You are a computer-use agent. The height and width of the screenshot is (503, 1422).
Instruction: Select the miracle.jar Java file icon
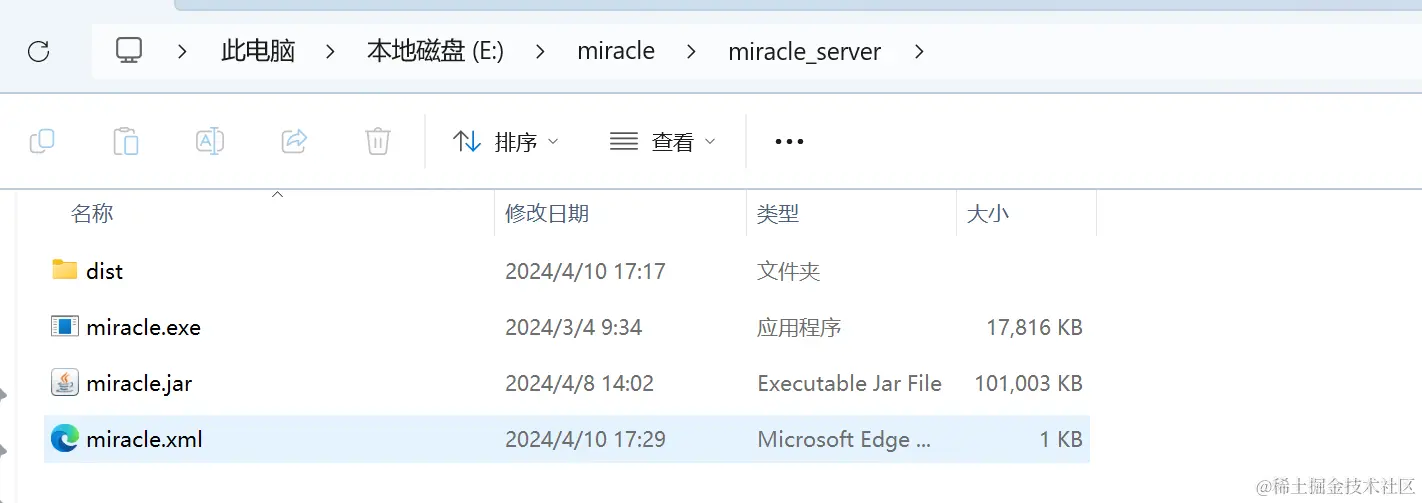pos(65,383)
